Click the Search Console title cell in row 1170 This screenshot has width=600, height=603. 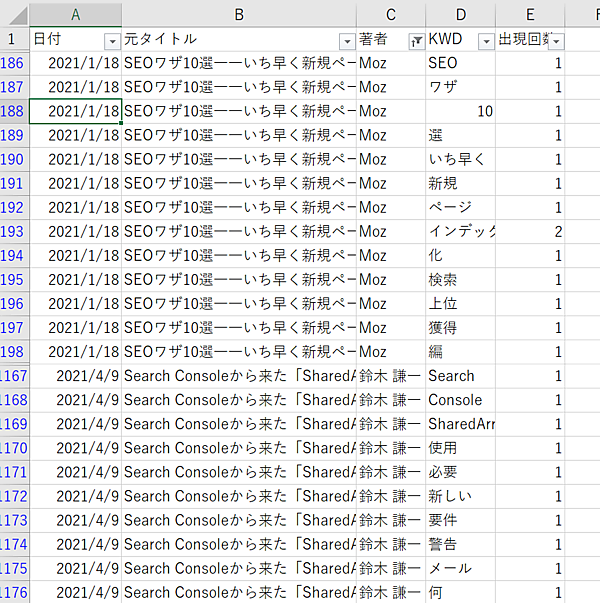[239, 448]
